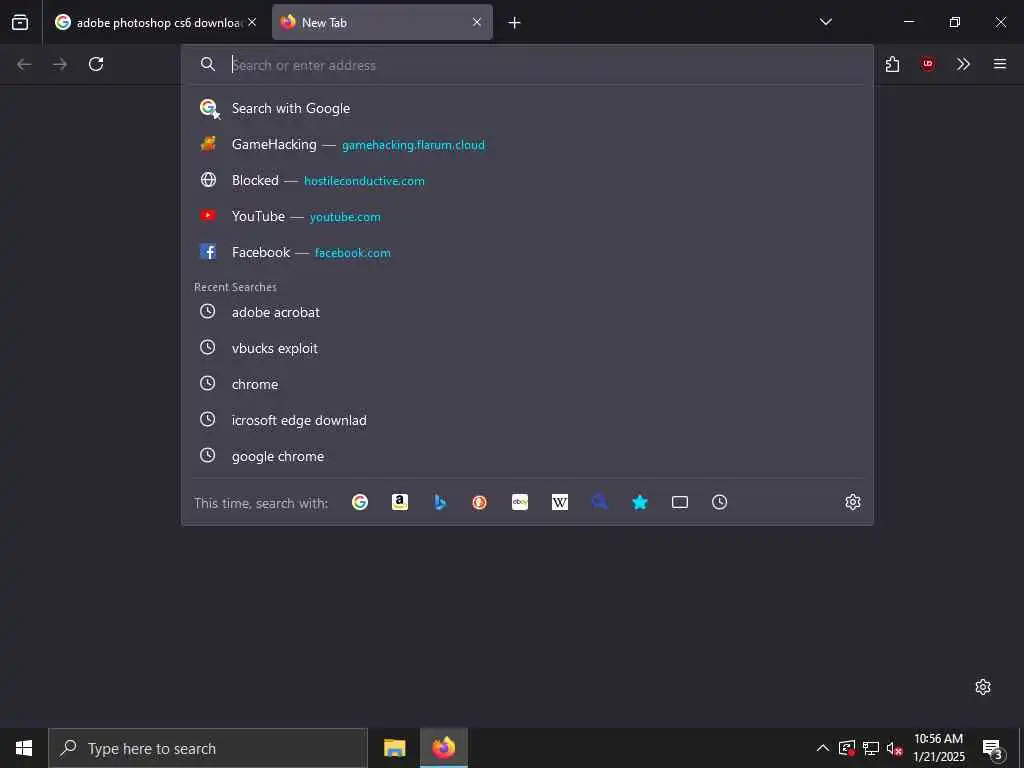Focus the Search or enter address field

(528, 65)
